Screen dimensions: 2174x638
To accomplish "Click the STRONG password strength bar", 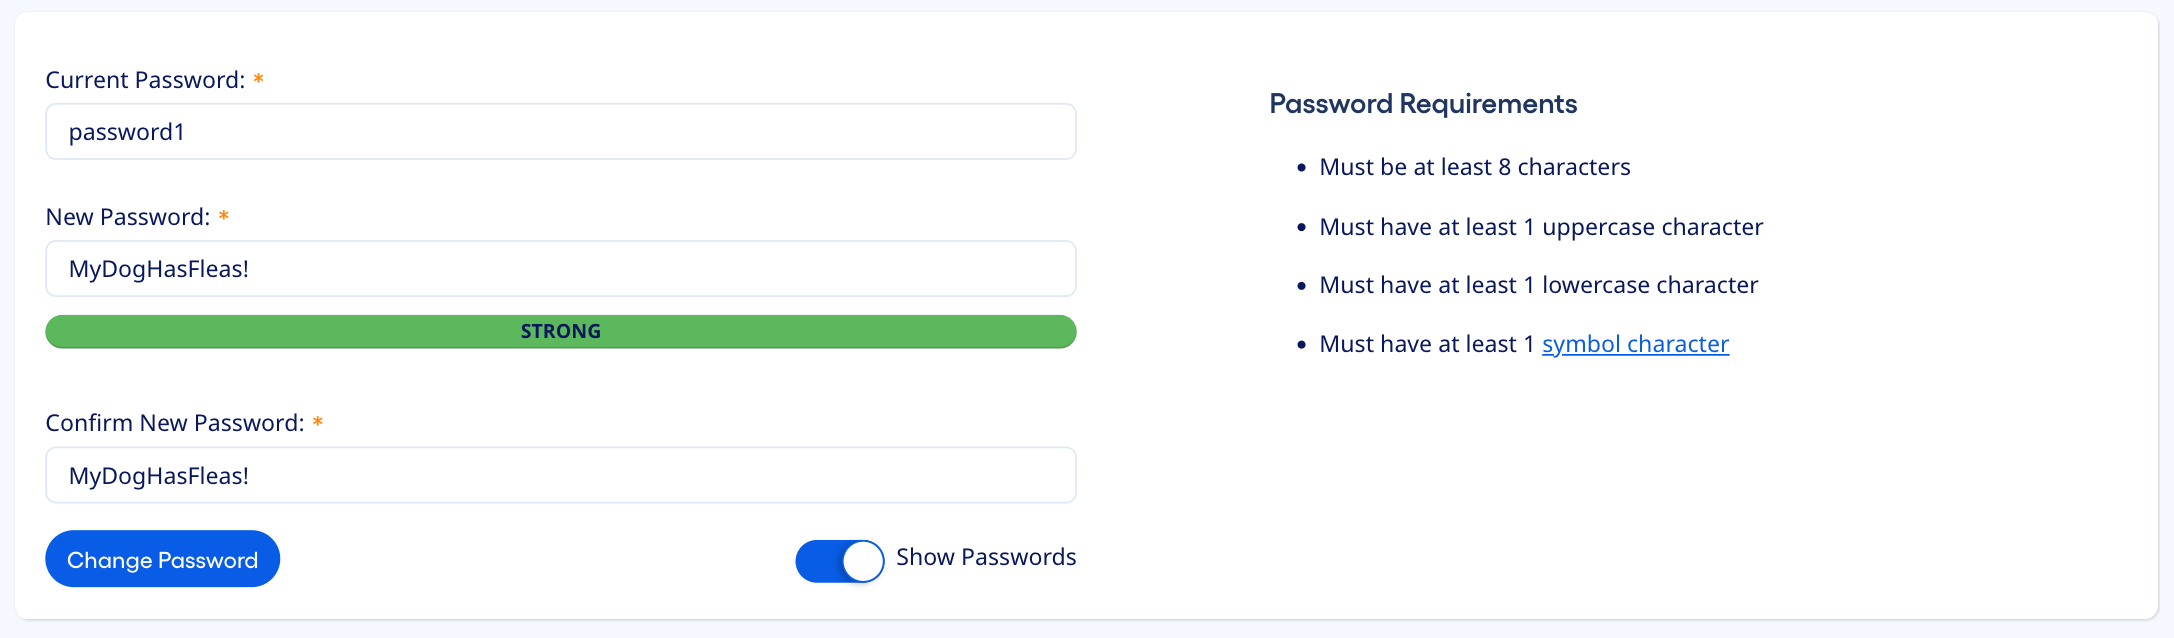I will [x=560, y=331].
